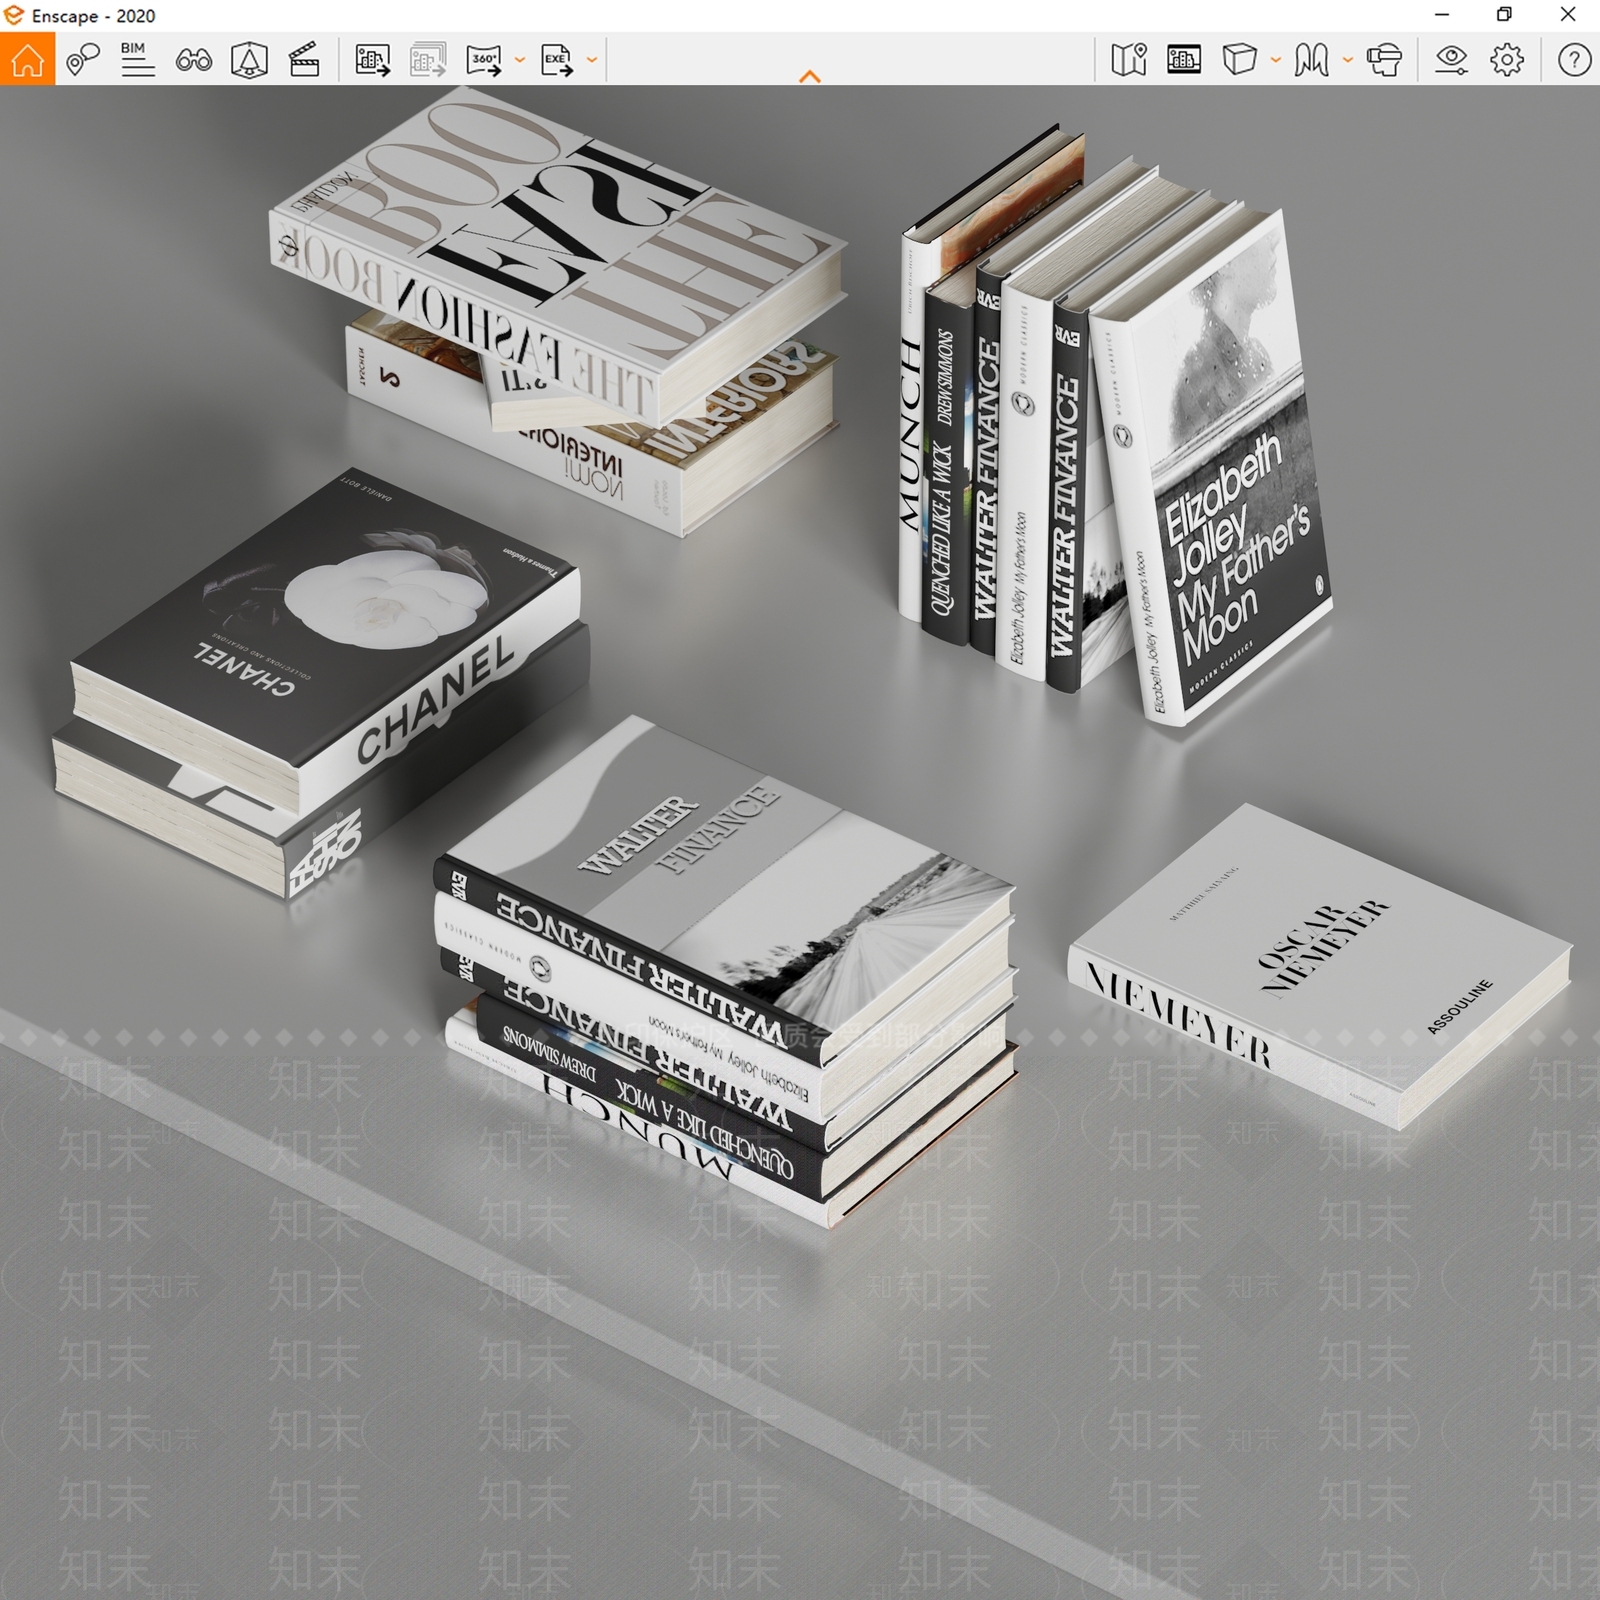Click the Enscape logo in title bar
The height and width of the screenshot is (1600, 1600).
(x=14, y=15)
